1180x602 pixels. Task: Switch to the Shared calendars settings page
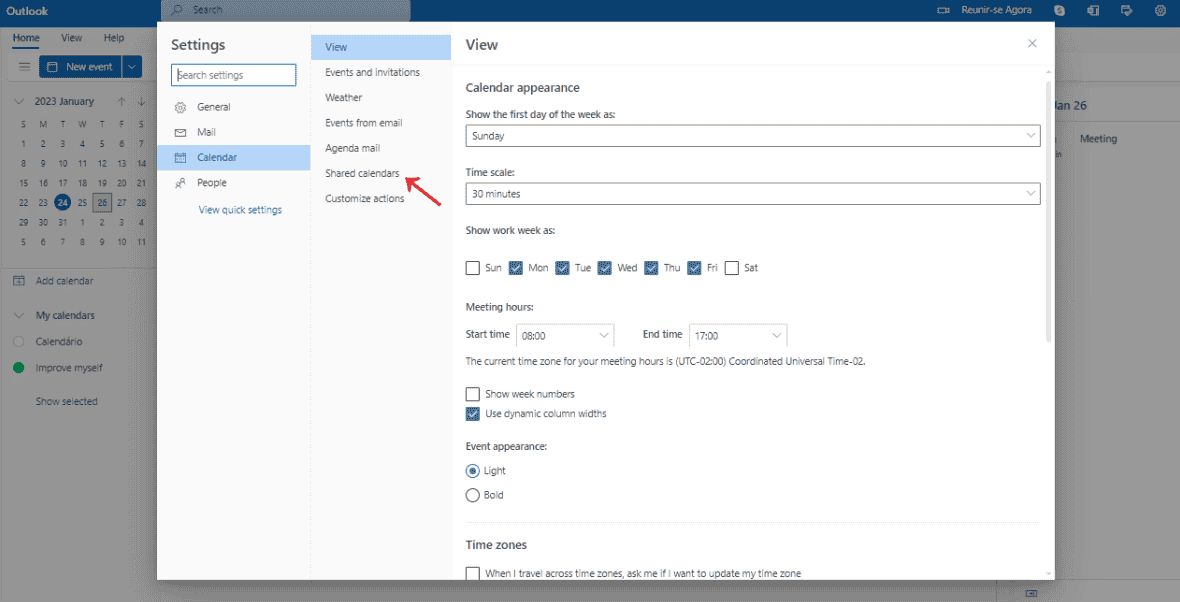(361, 172)
